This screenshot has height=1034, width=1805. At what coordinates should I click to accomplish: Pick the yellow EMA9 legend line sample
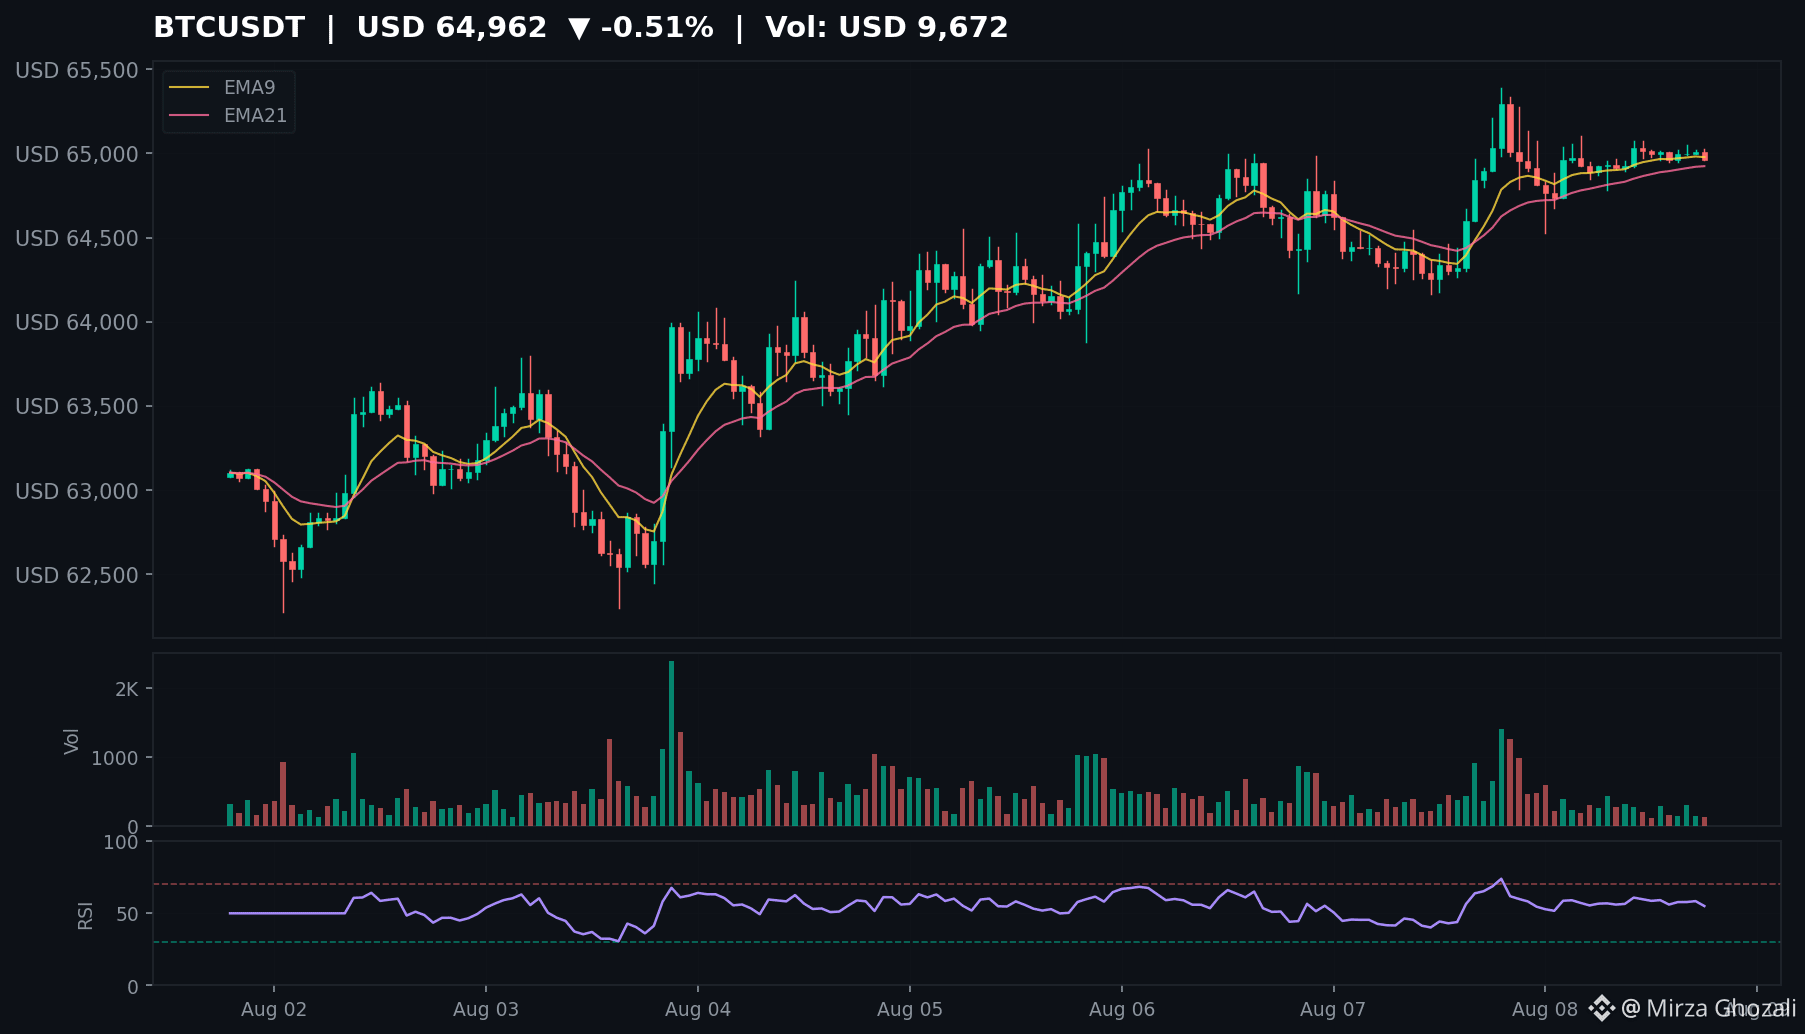(x=190, y=88)
